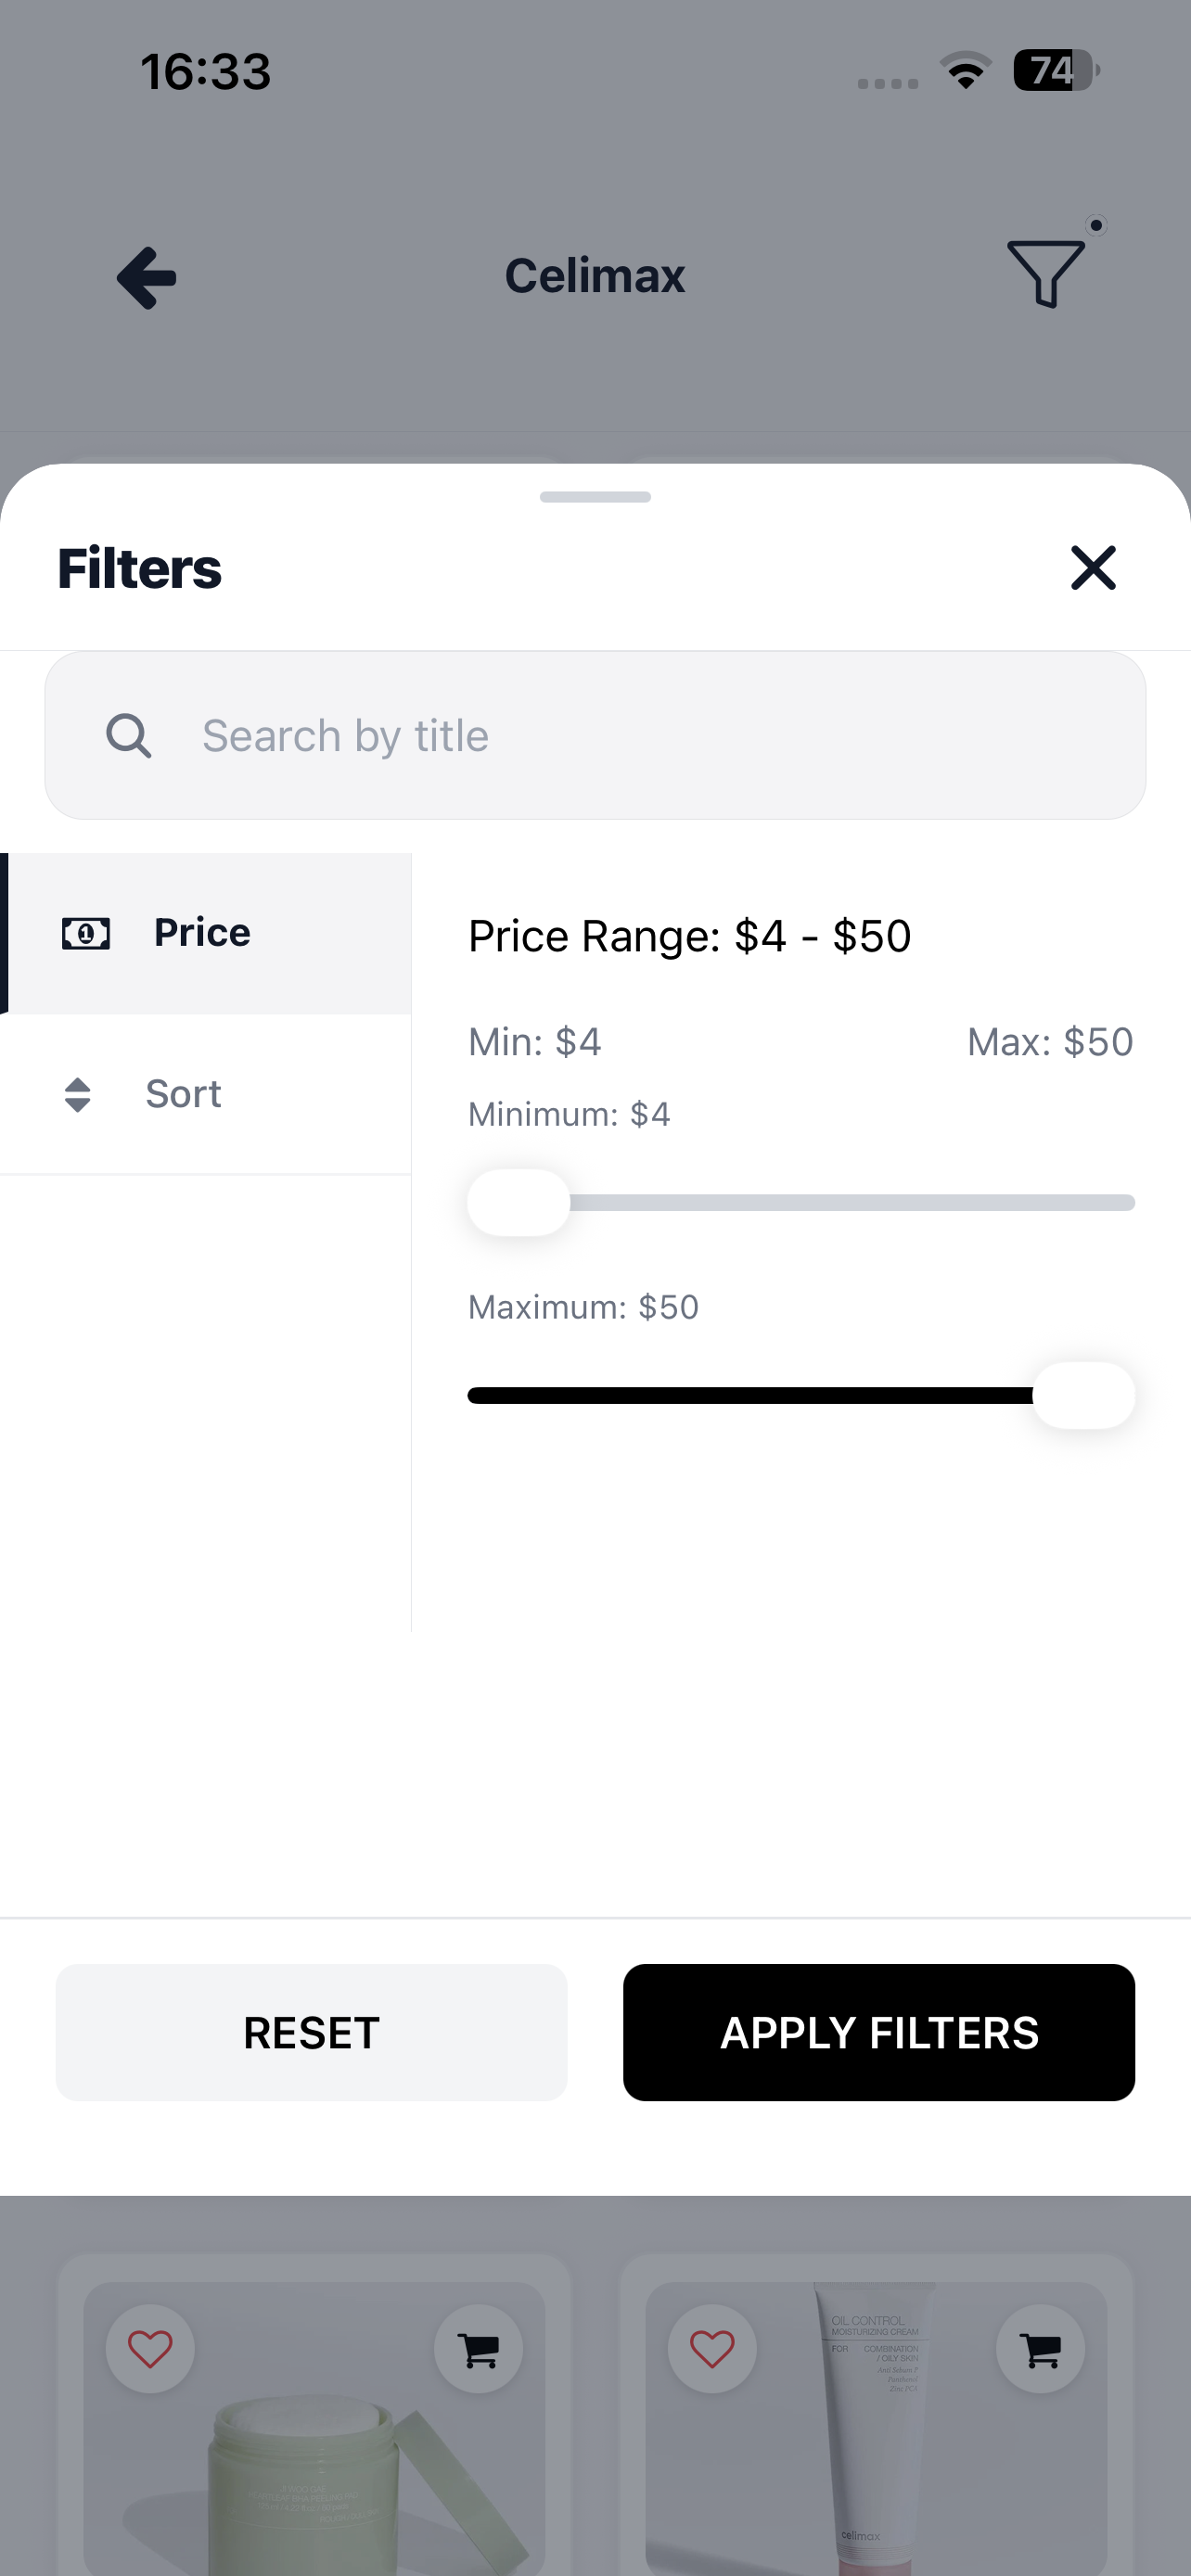The width and height of the screenshot is (1191, 2576).
Task: Click the Maximum price slider thumb
Action: tap(1084, 1395)
